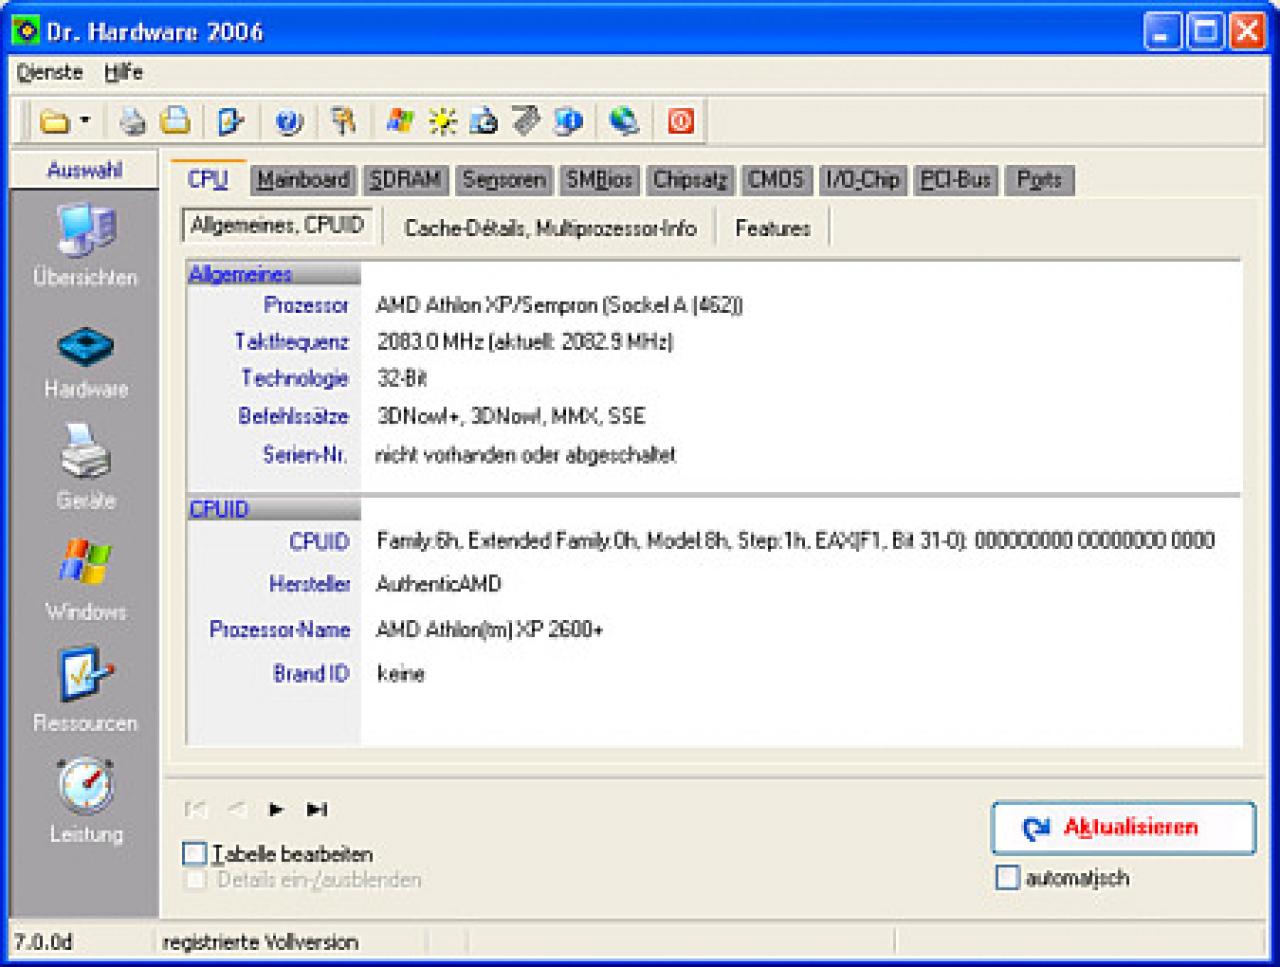The width and height of the screenshot is (1280, 967).
Task: Click the edit report toolbar icon
Action: click(230, 122)
